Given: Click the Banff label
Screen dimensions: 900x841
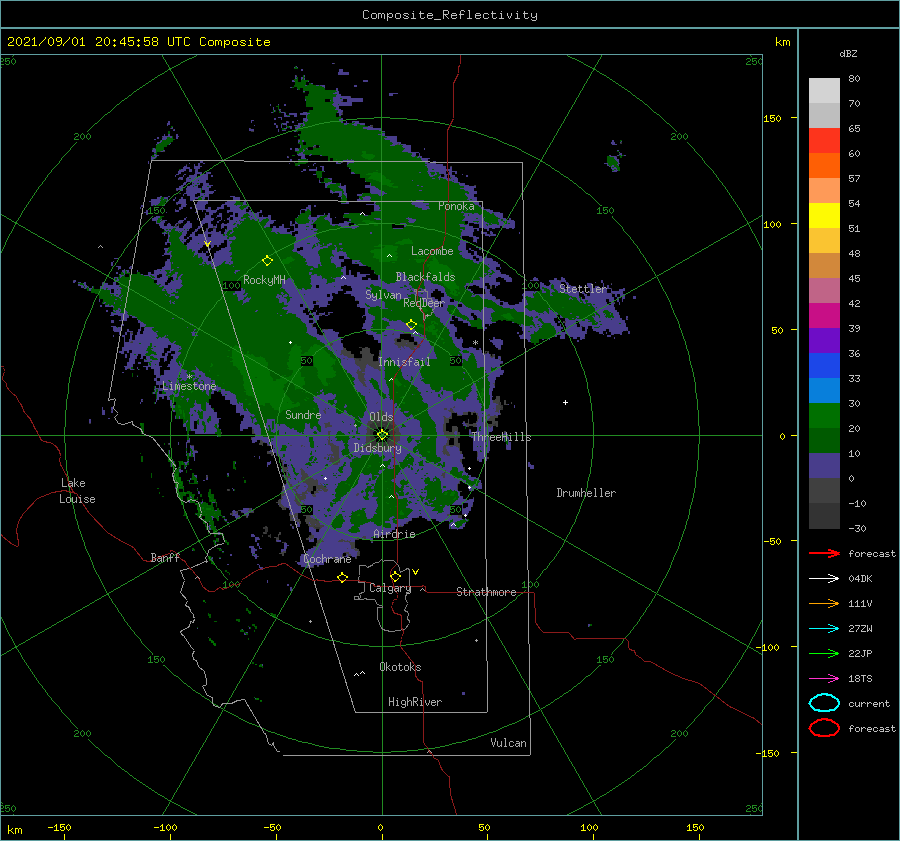Looking at the screenshot, I should [x=165, y=557].
